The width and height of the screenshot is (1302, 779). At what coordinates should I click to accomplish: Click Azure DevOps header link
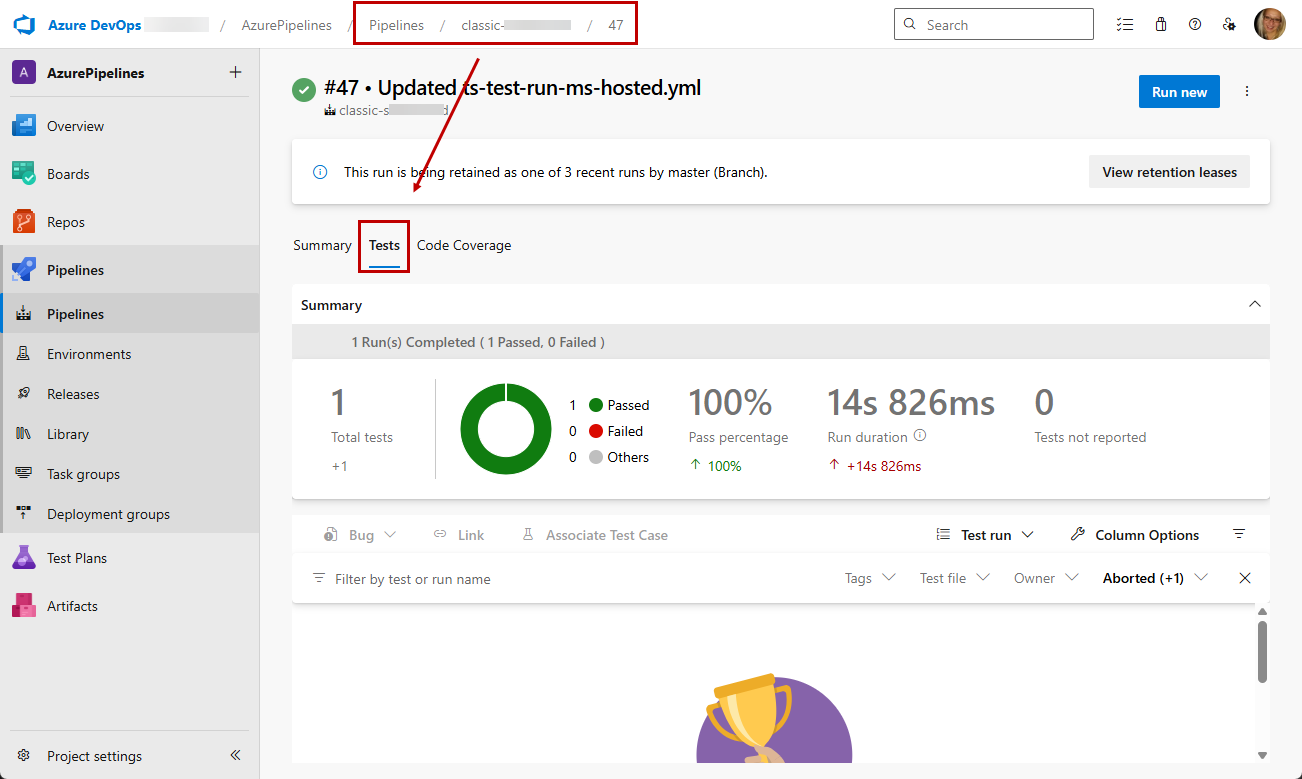(94, 25)
